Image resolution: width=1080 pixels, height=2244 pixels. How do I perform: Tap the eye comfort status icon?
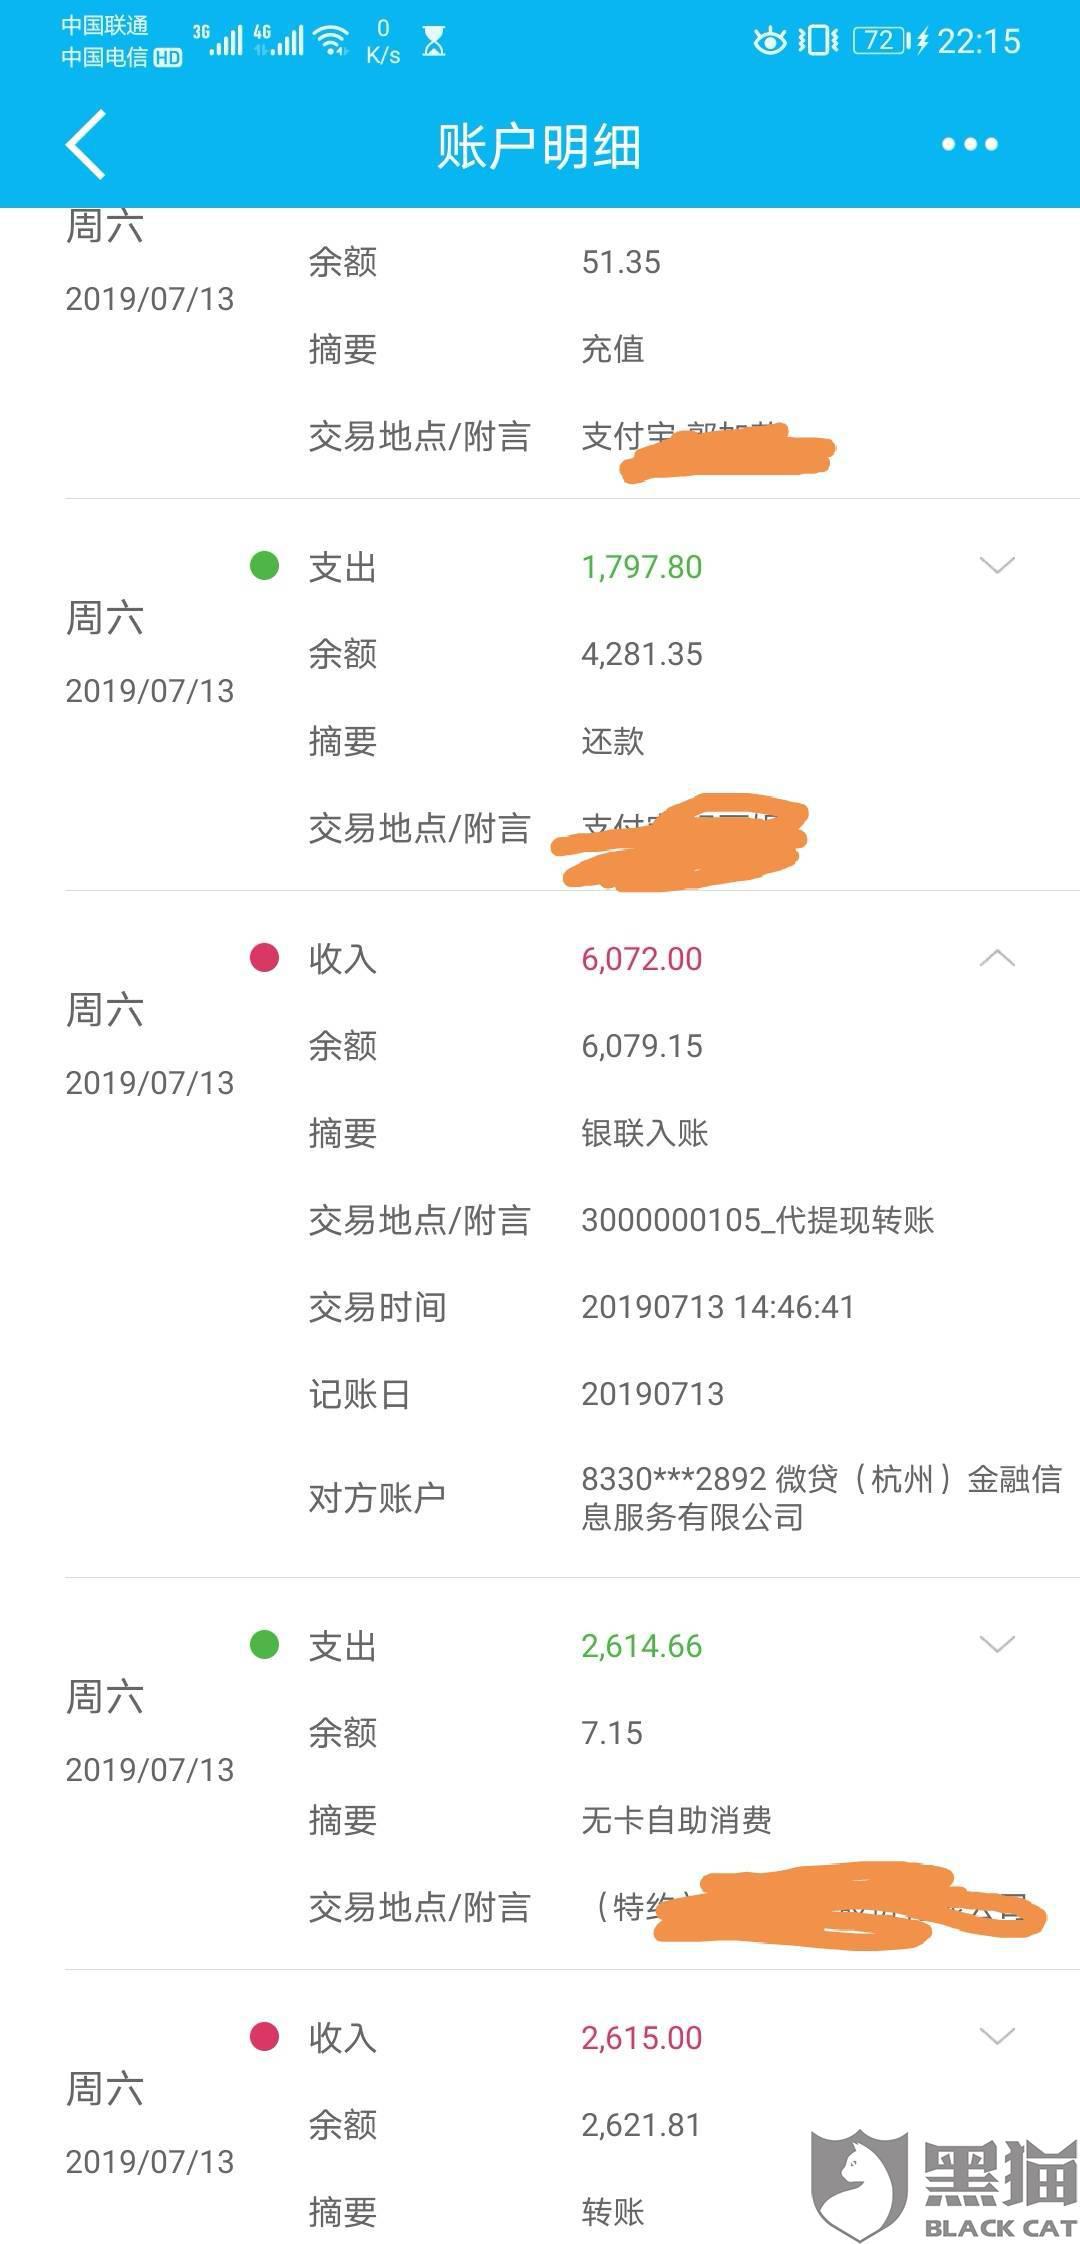(x=769, y=41)
